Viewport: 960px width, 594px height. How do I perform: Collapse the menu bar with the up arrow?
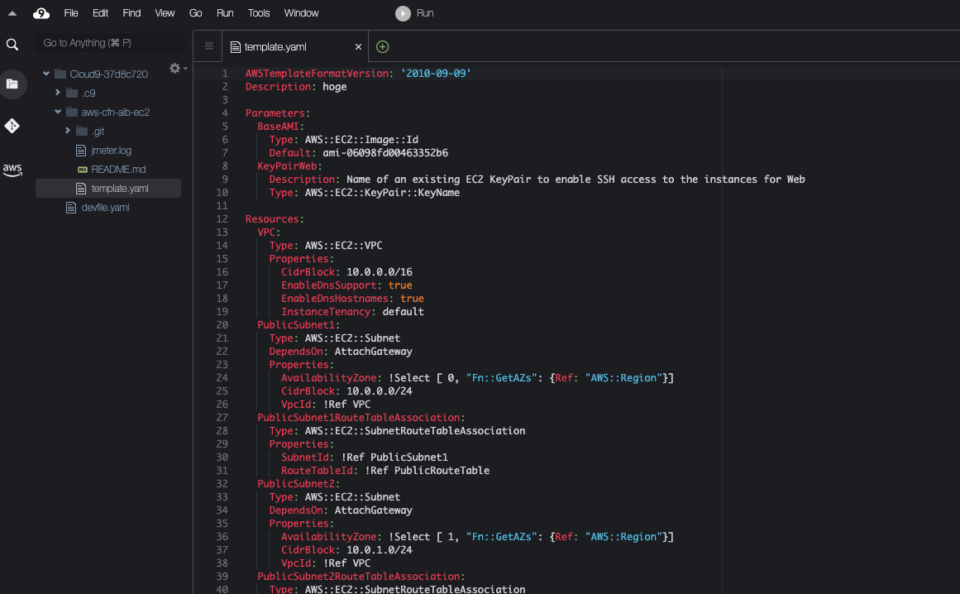11,12
